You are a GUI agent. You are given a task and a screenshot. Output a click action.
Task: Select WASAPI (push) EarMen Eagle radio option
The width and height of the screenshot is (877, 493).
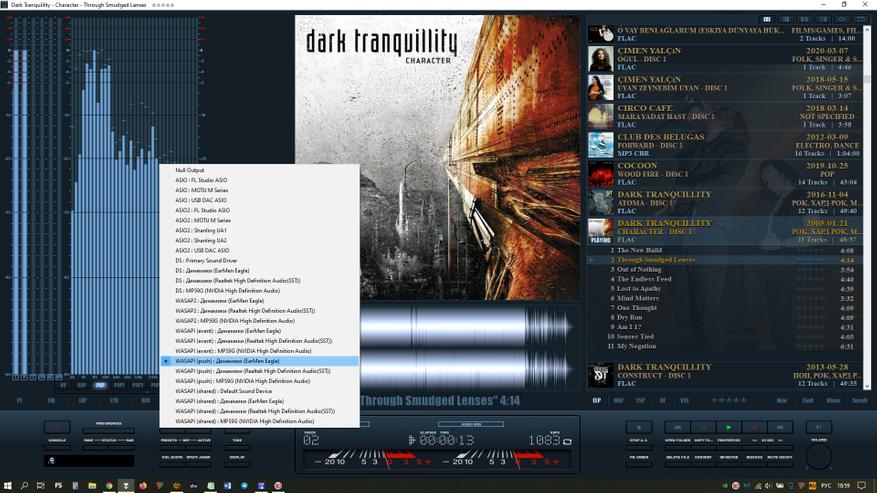click(x=259, y=361)
